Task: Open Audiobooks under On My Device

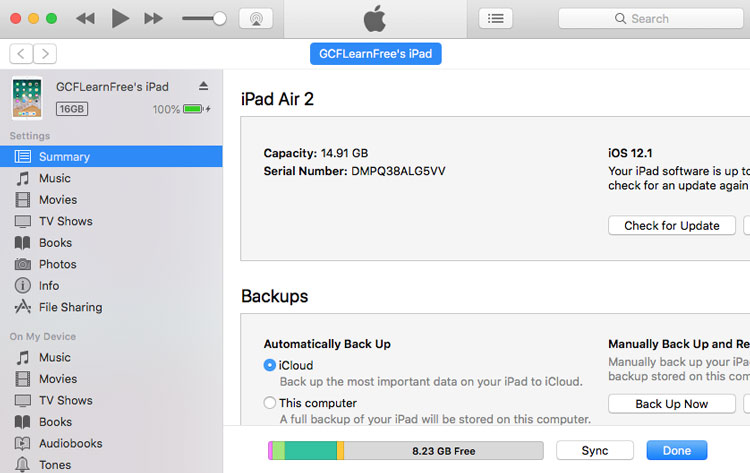Action: tap(70, 443)
